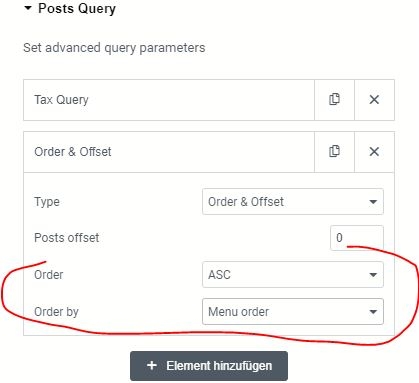Duplicate the Tax Query item

tap(334, 100)
